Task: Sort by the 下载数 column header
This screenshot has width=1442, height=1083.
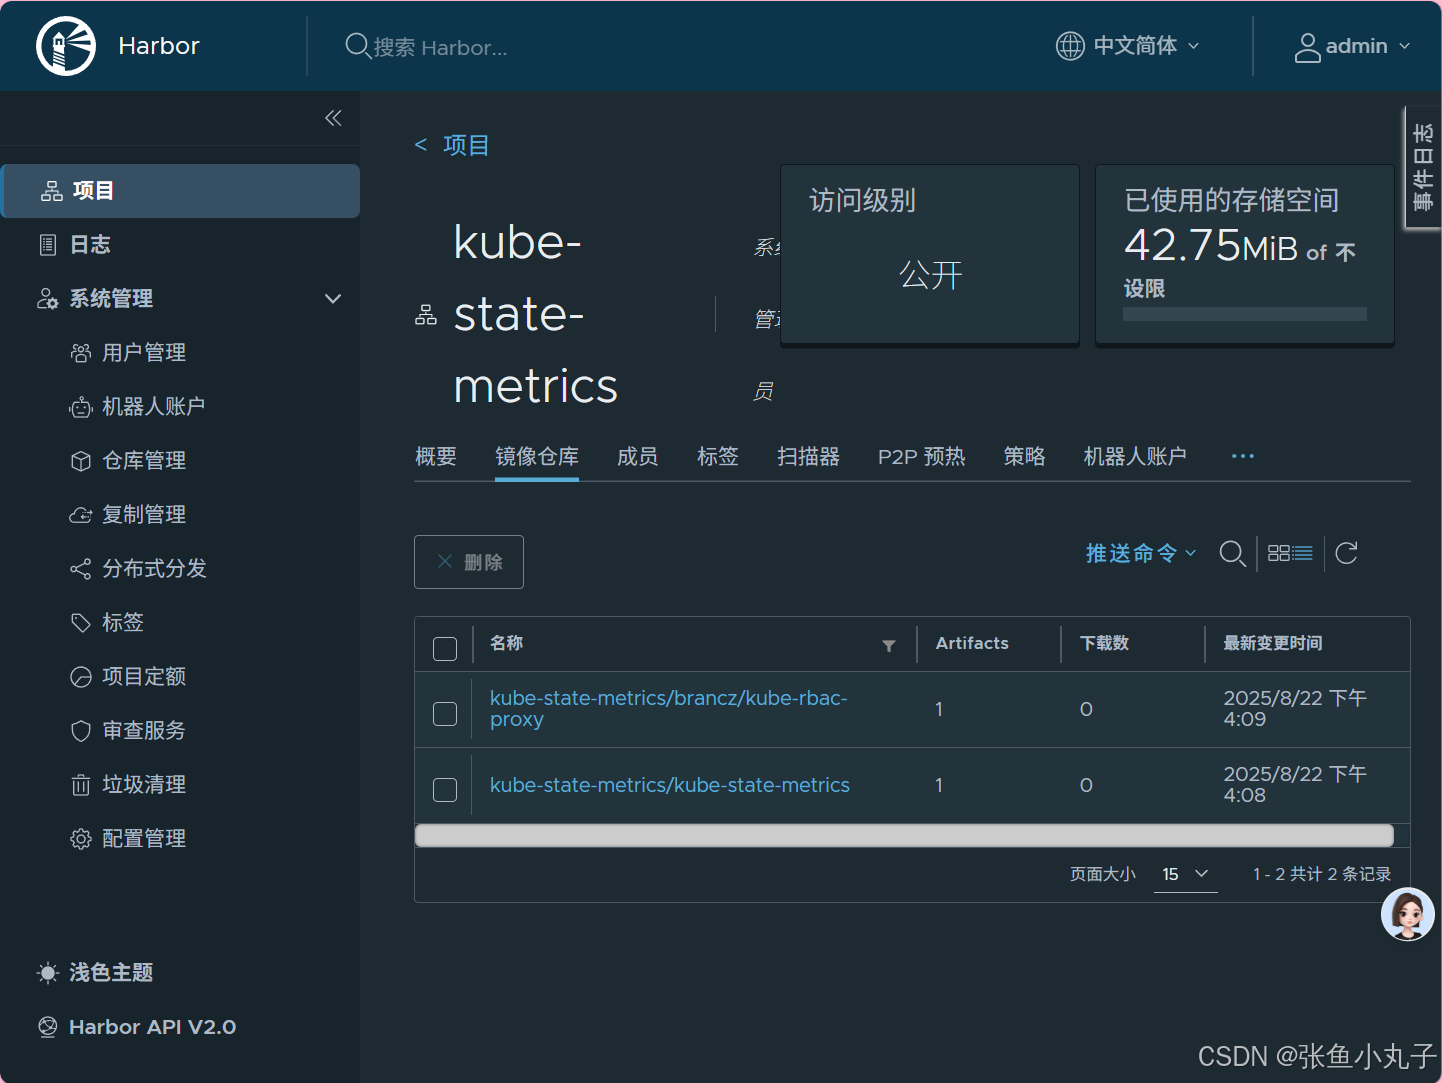Action: (x=1104, y=643)
